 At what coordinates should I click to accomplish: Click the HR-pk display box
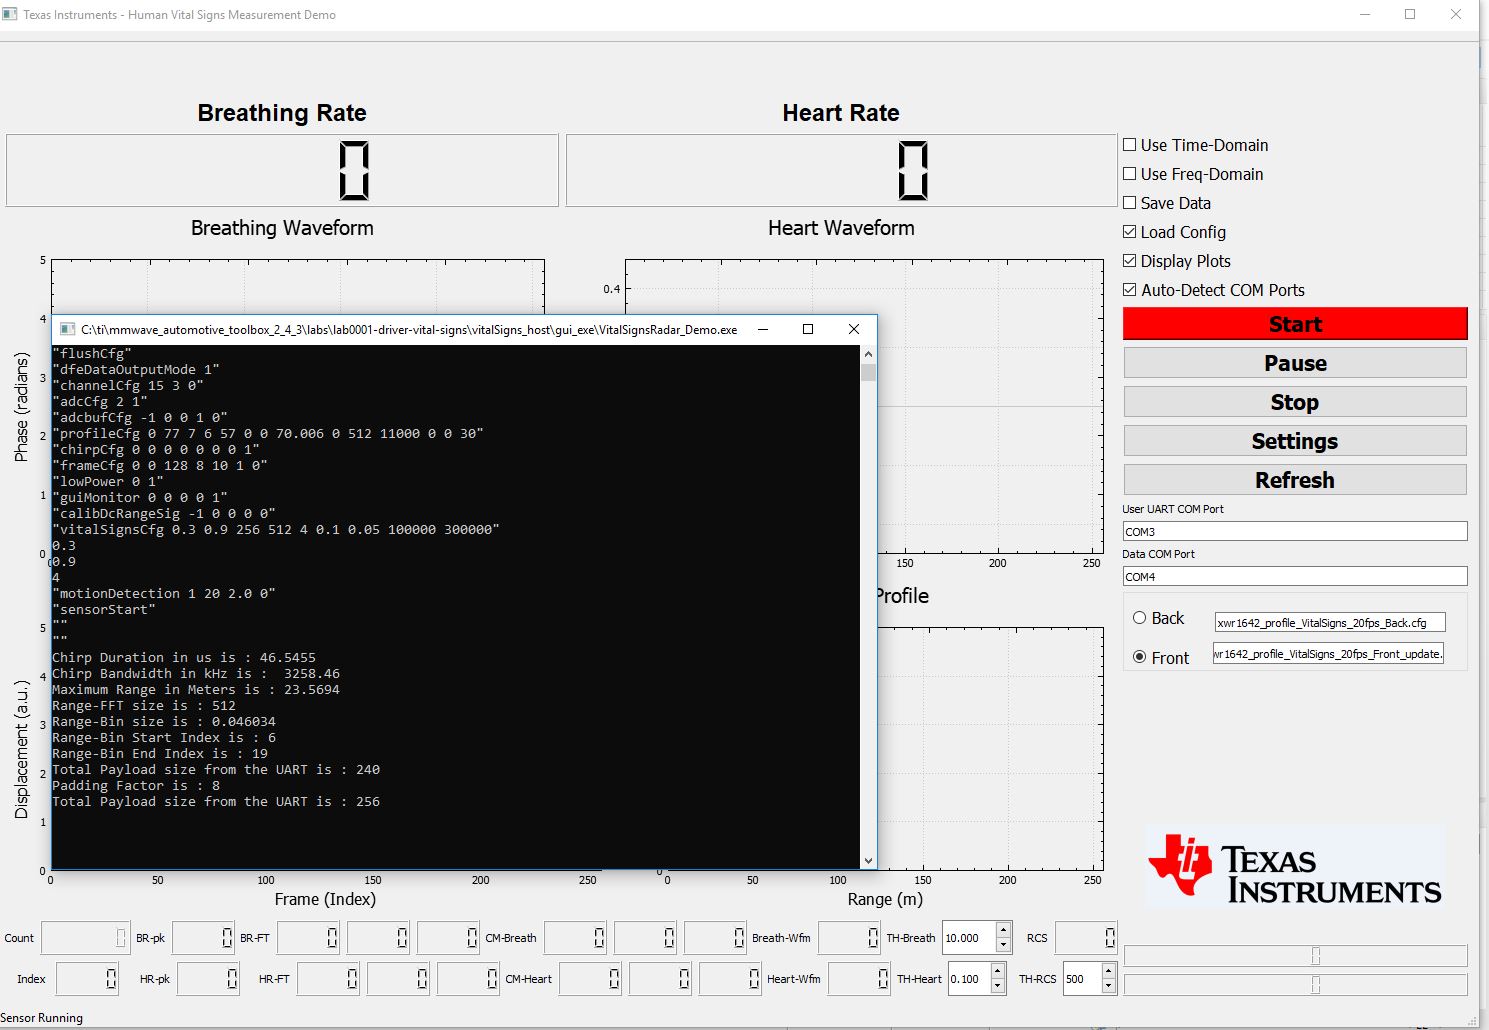tap(208, 979)
